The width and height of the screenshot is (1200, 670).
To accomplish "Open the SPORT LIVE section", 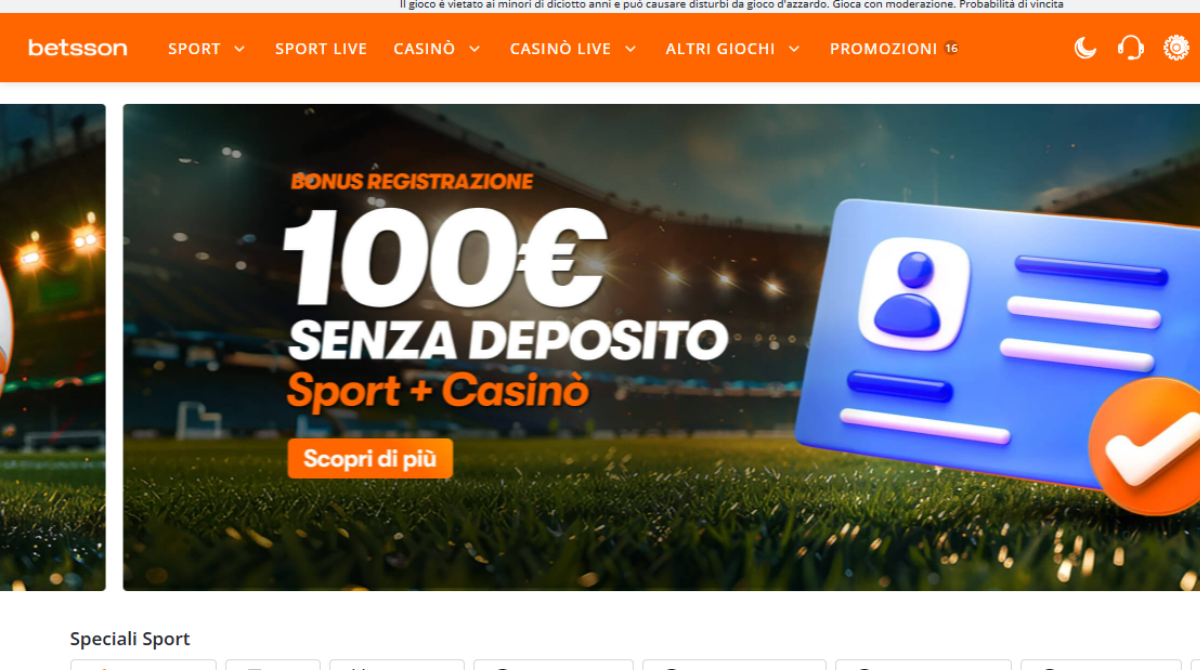I will tap(321, 48).
